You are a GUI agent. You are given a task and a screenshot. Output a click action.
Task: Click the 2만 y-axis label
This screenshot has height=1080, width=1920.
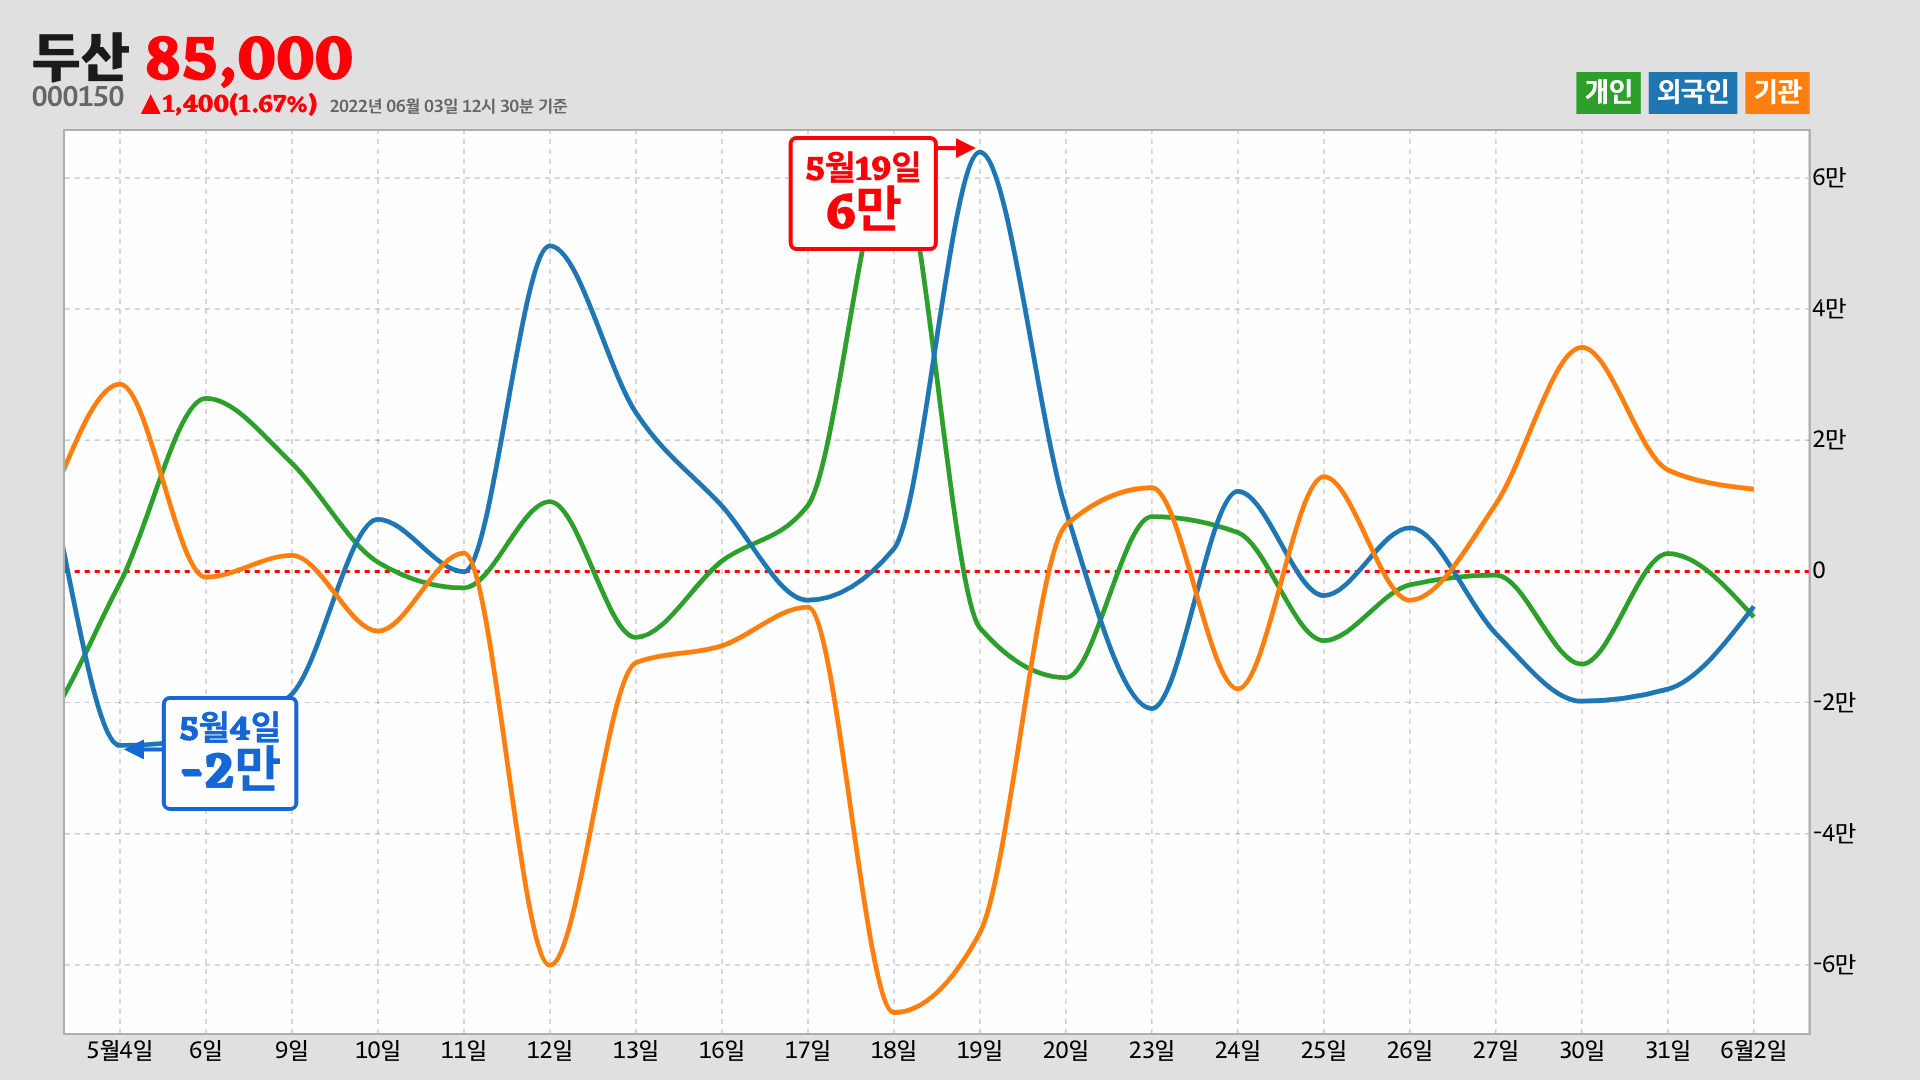[1829, 439]
